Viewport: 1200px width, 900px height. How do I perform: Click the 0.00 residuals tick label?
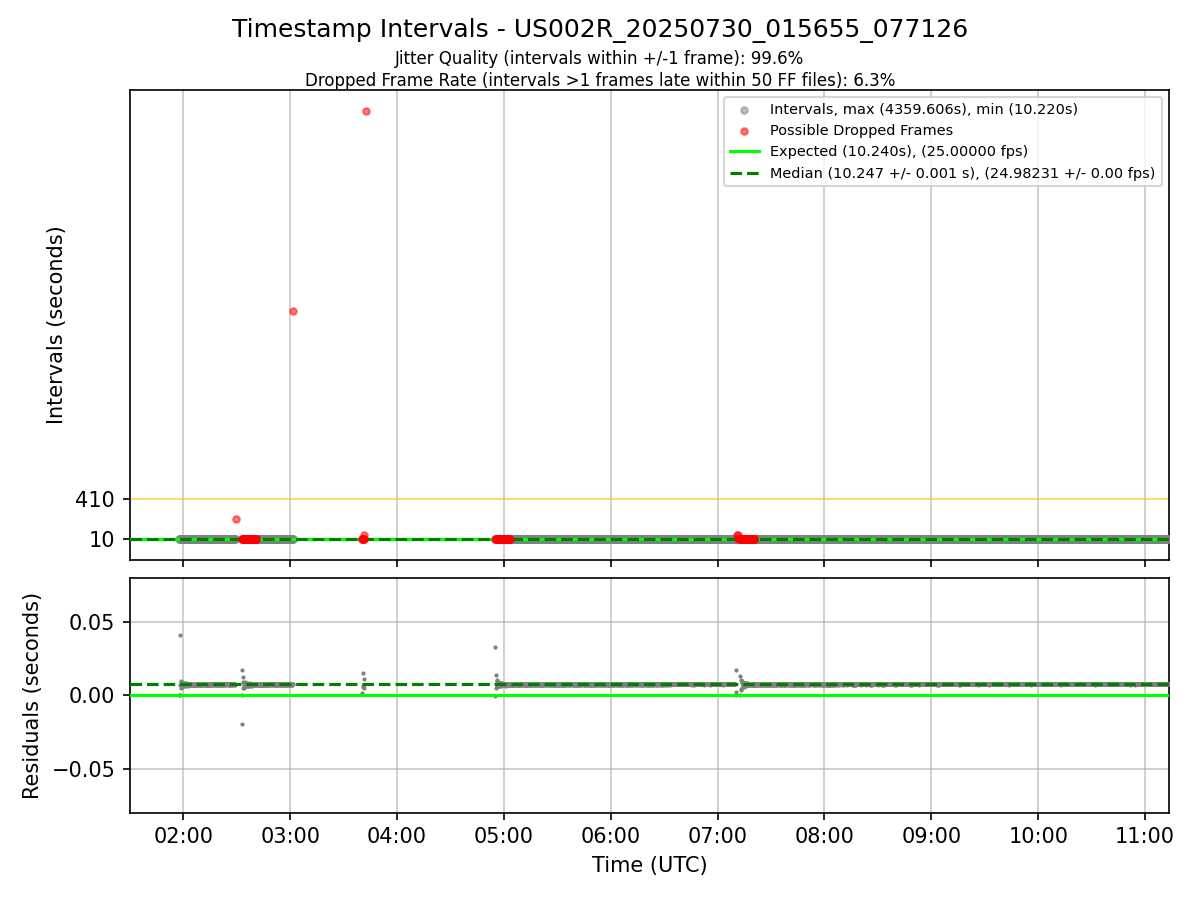point(94,695)
